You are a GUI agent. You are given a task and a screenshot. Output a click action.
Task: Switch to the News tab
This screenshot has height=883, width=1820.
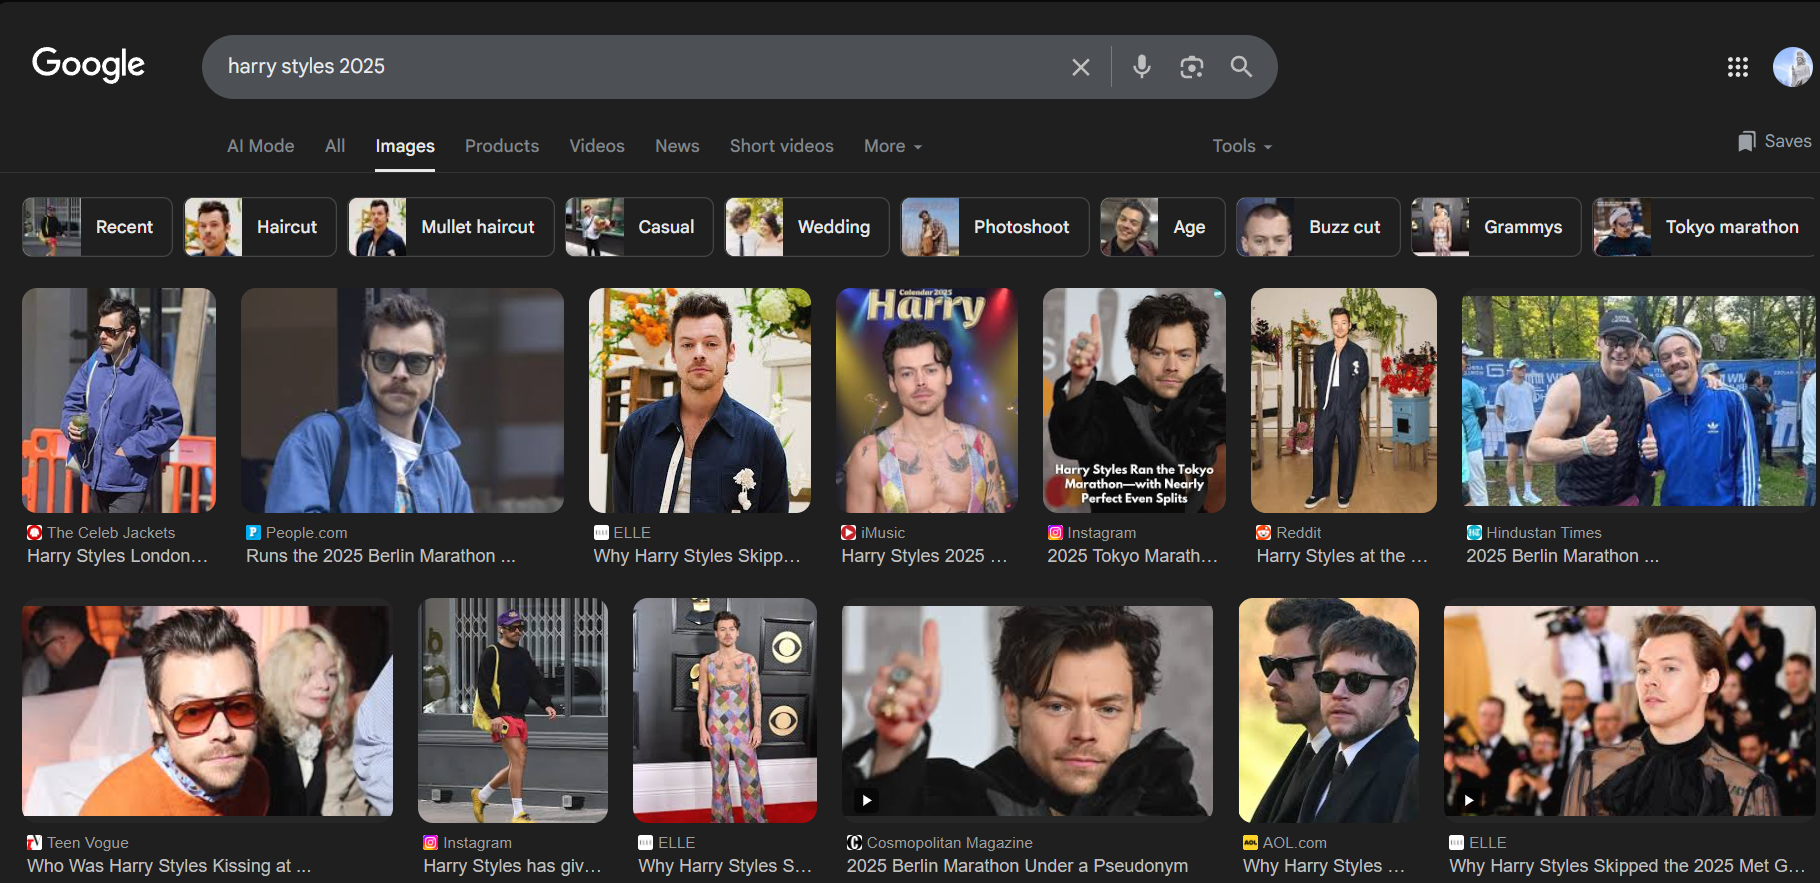pos(677,146)
